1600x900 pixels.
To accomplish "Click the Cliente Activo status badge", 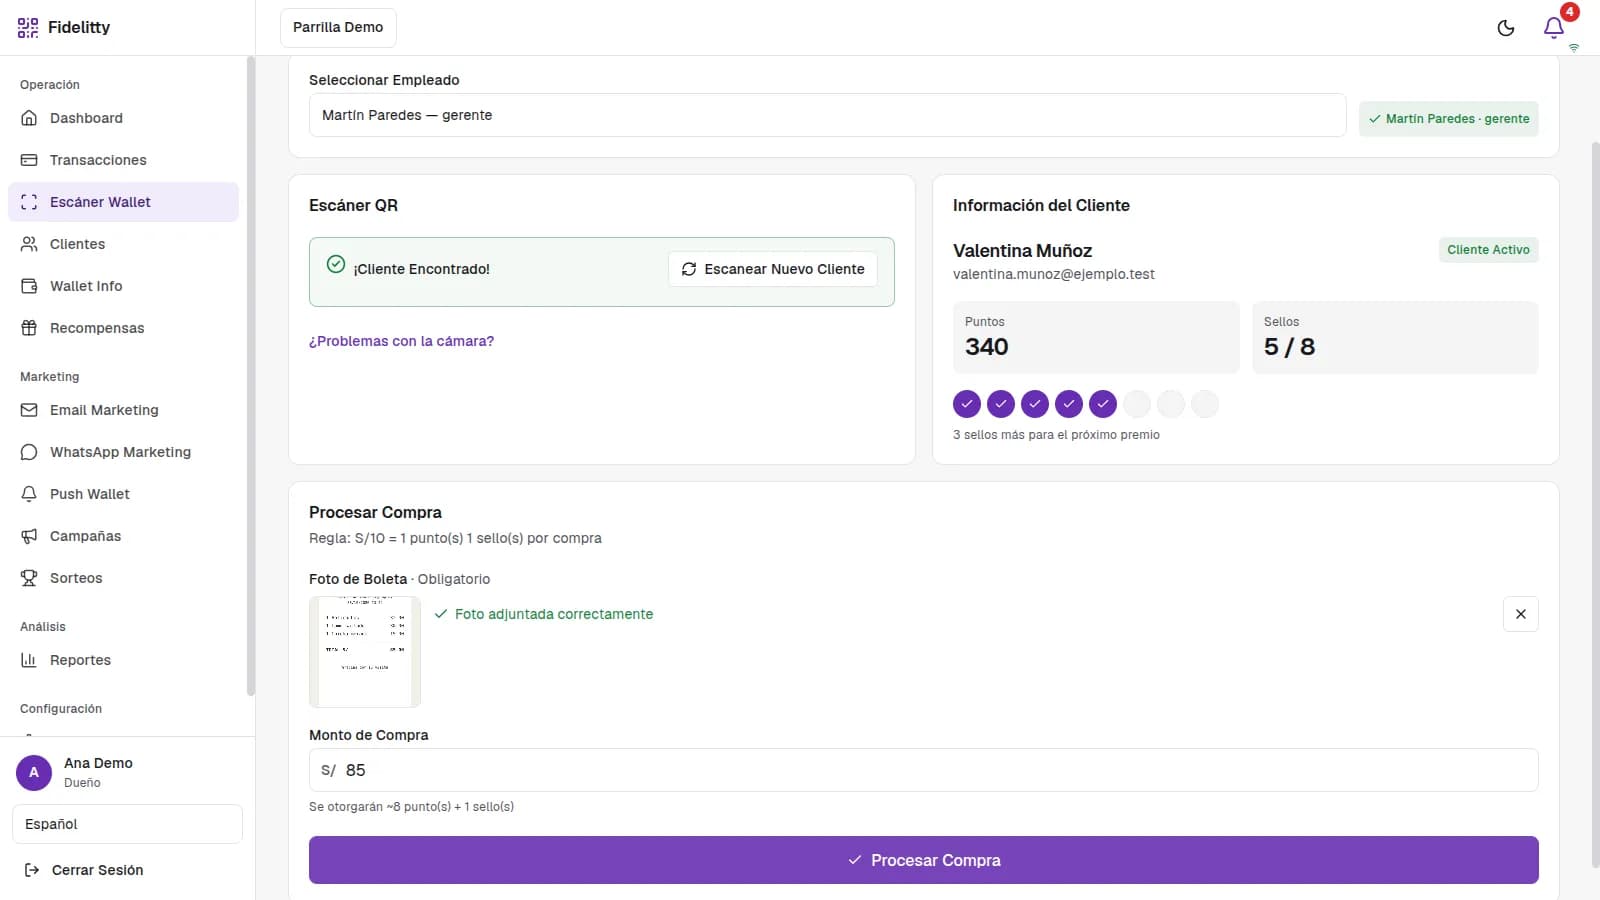I will 1488,250.
